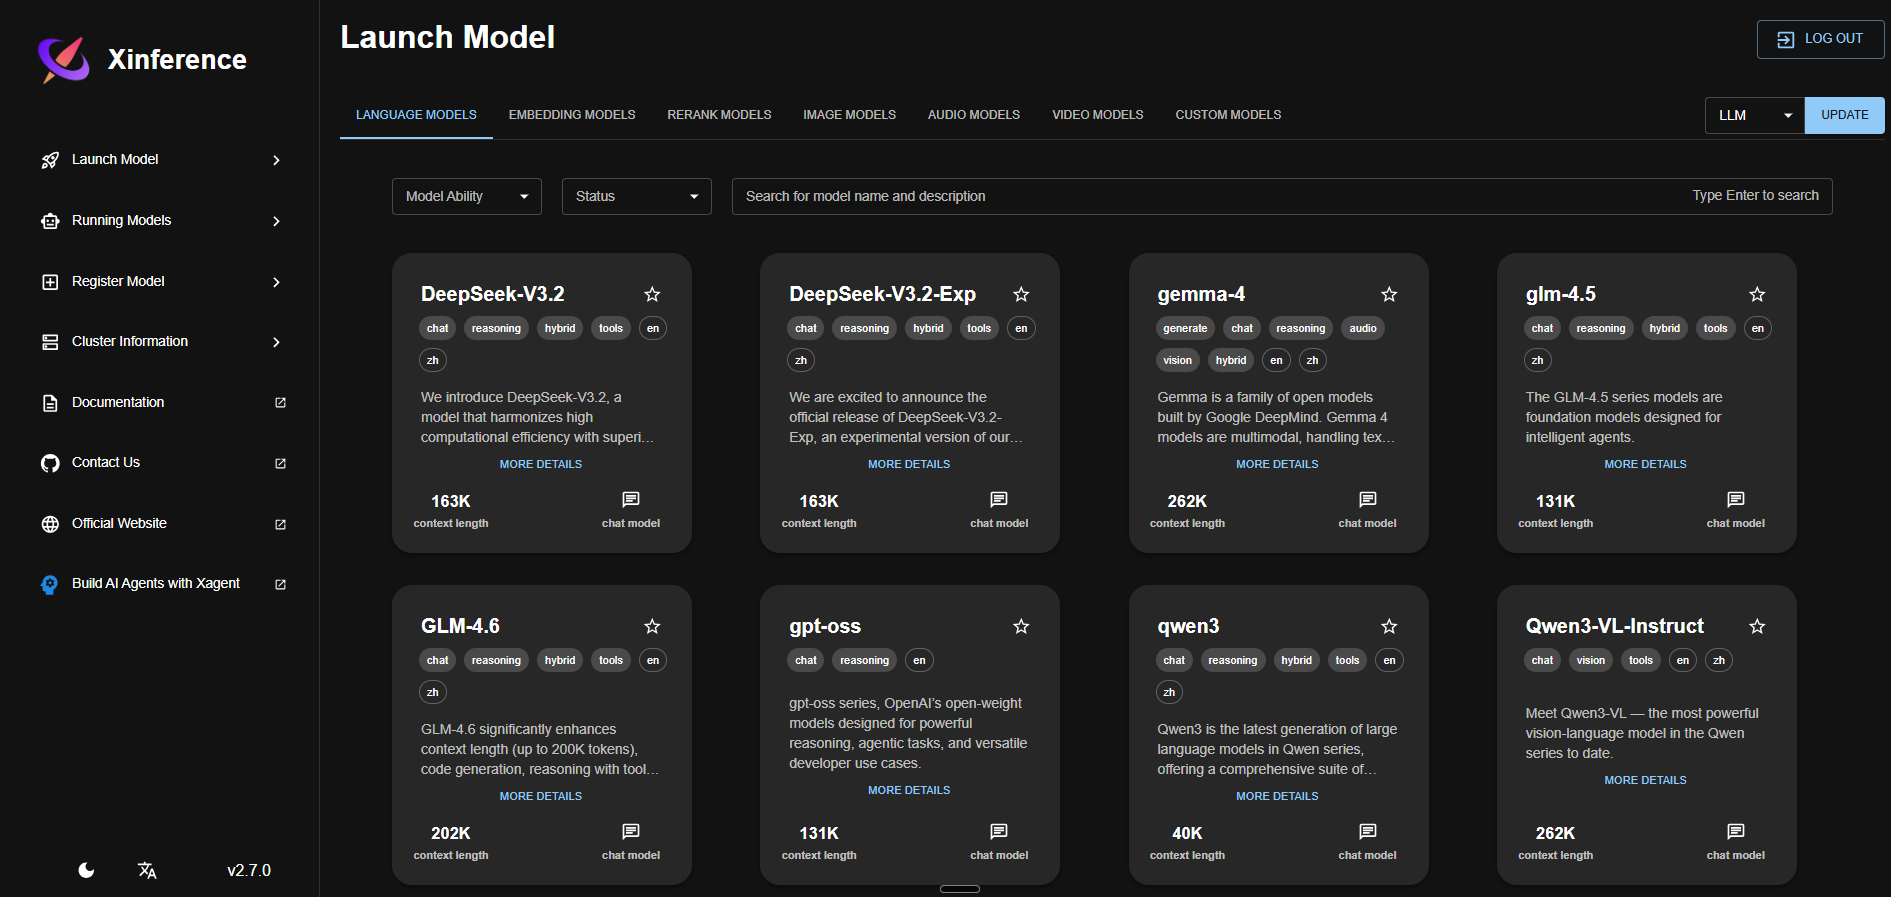Open the Status filter dropdown
The height and width of the screenshot is (897, 1891).
click(x=637, y=196)
